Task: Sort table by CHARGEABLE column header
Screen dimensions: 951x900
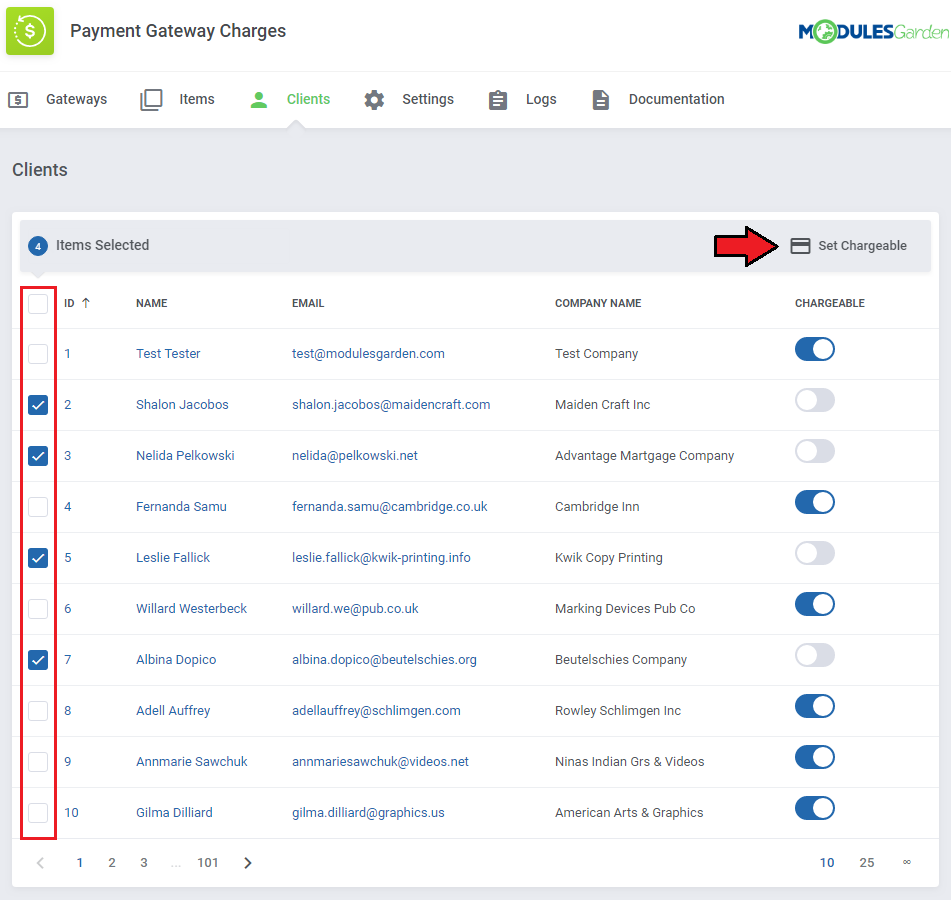Action: pos(830,303)
